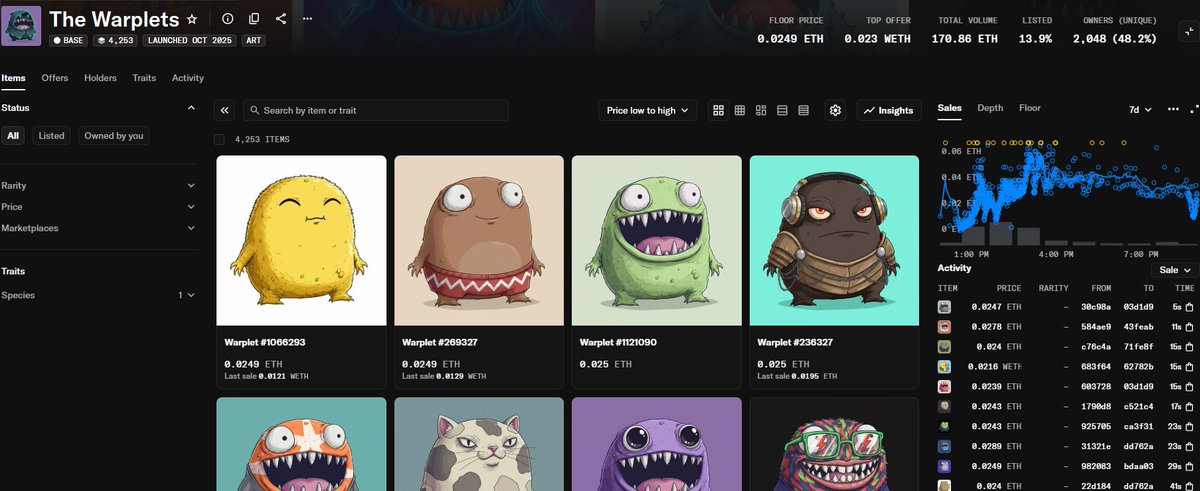Click the Floor Price value 0.0249 ETH
This screenshot has height=491, width=1200.
pos(789,38)
